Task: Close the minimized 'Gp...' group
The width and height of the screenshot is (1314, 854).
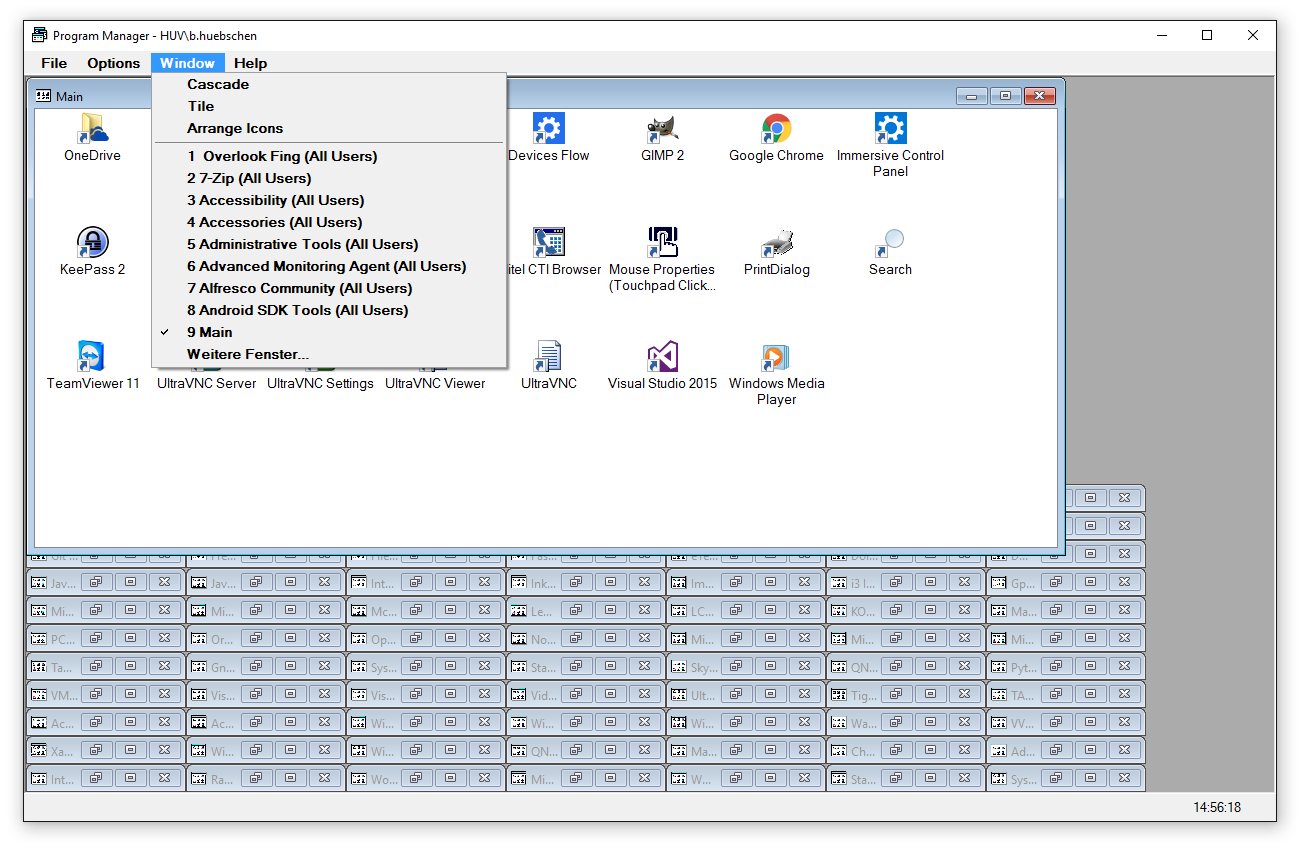Action: [x=1124, y=582]
